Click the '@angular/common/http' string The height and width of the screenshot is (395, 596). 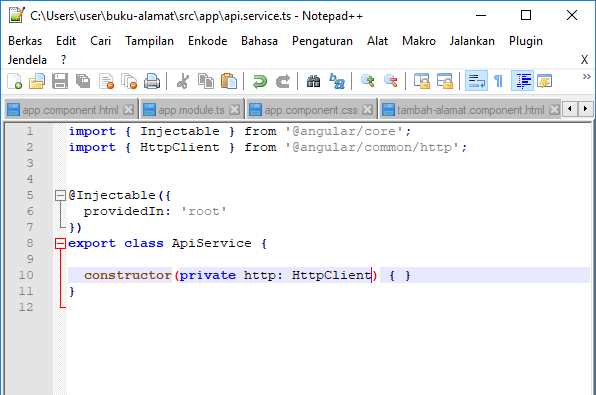[x=372, y=147]
